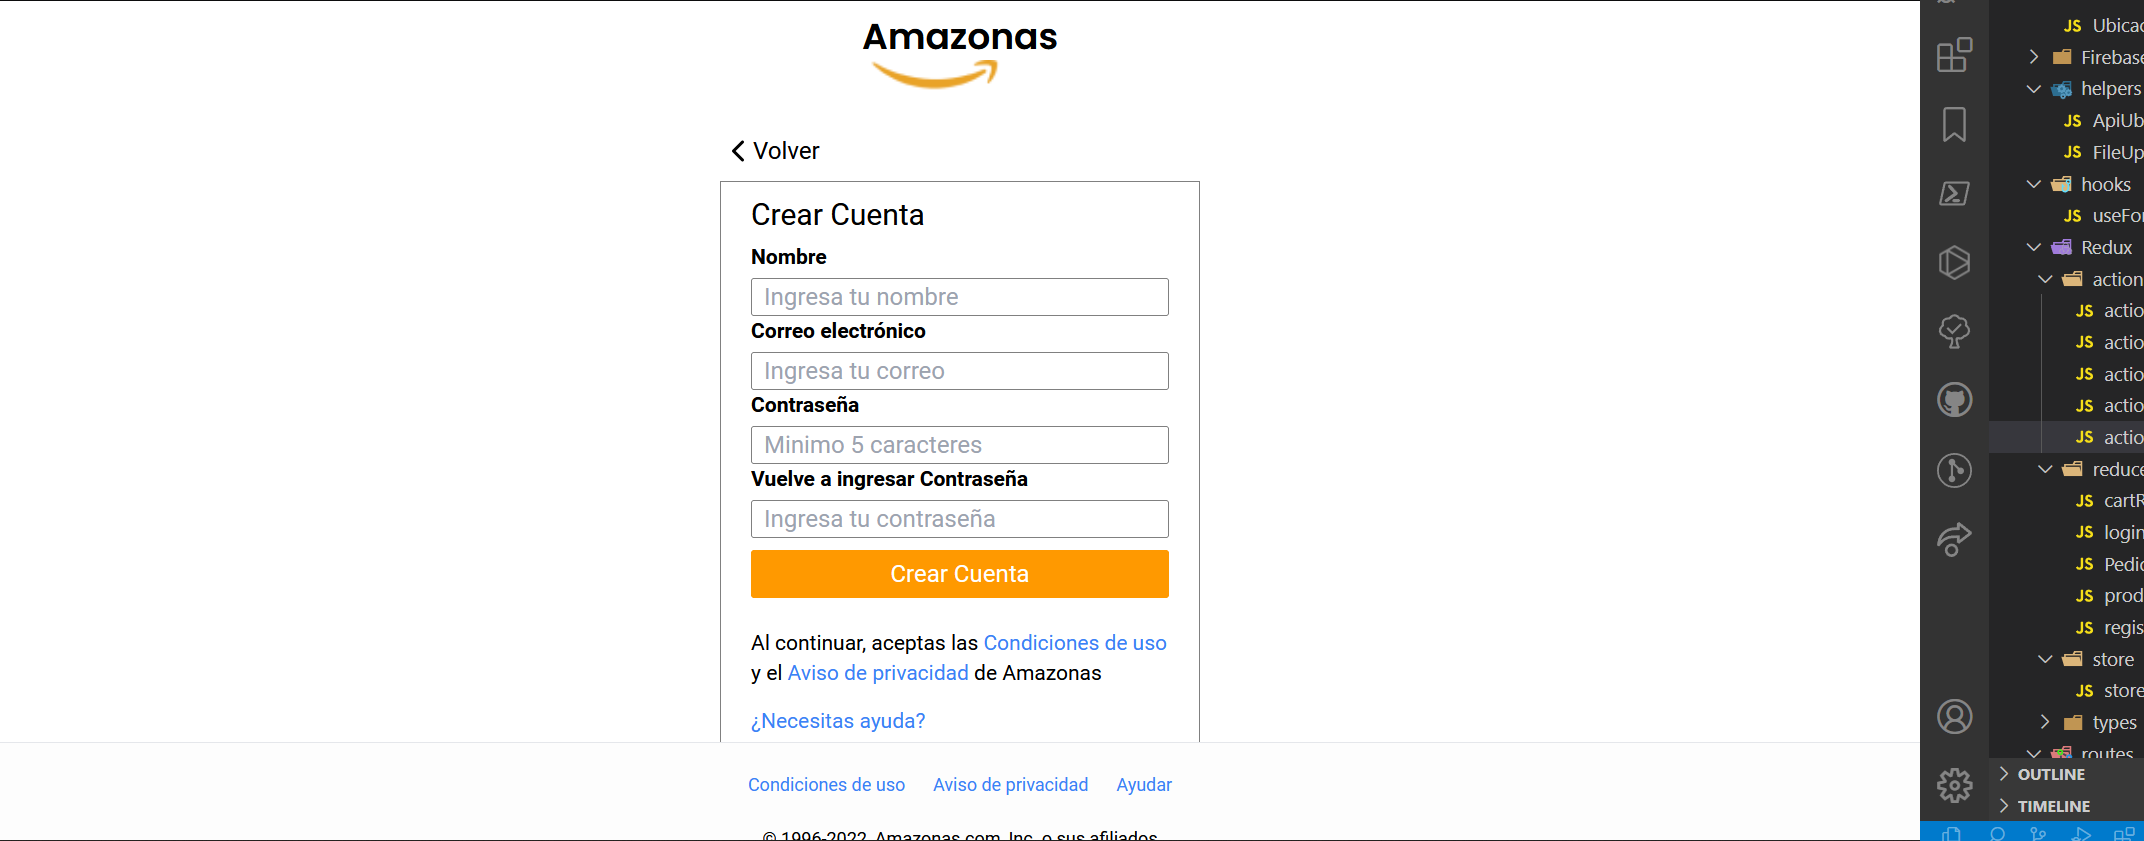Click the Accounts icon in the sidebar
This screenshot has width=2144, height=841.
[x=1955, y=716]
